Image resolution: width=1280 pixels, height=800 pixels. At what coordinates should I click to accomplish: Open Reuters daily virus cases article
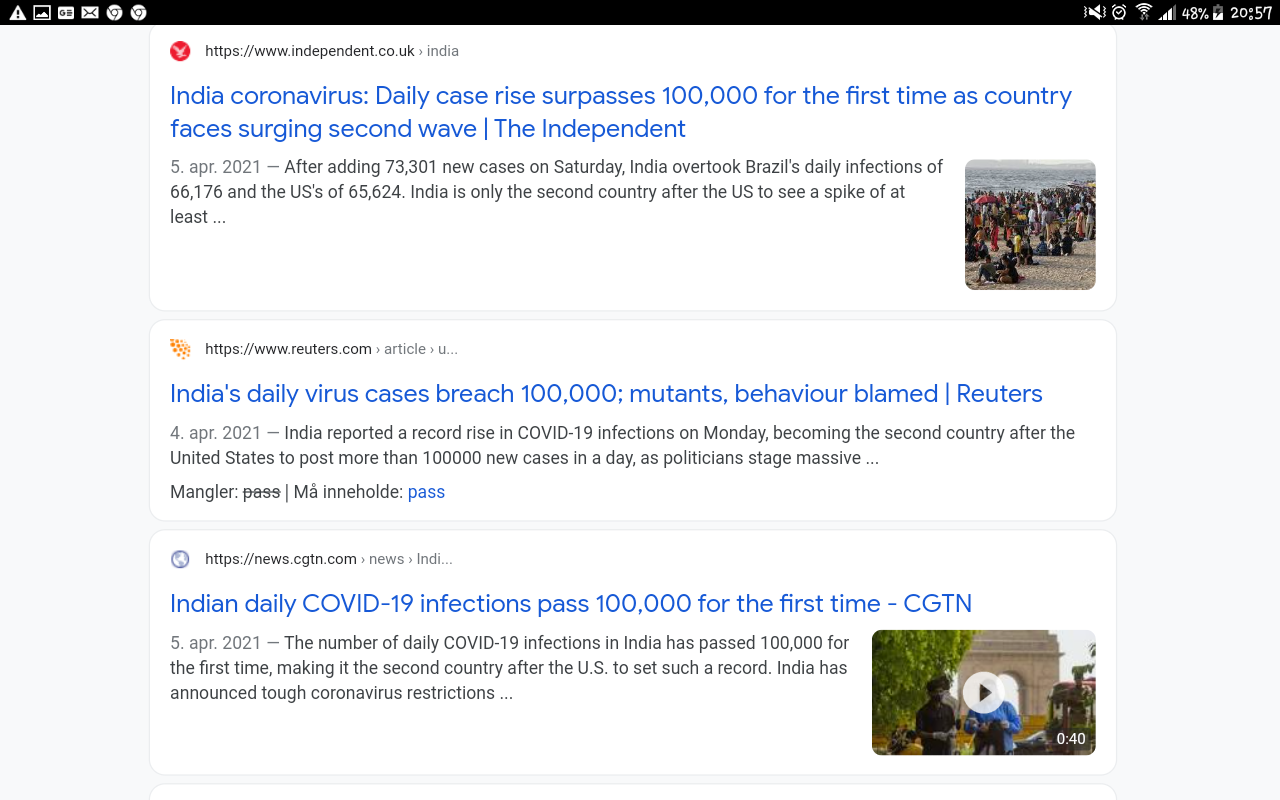tap(606, 394)
